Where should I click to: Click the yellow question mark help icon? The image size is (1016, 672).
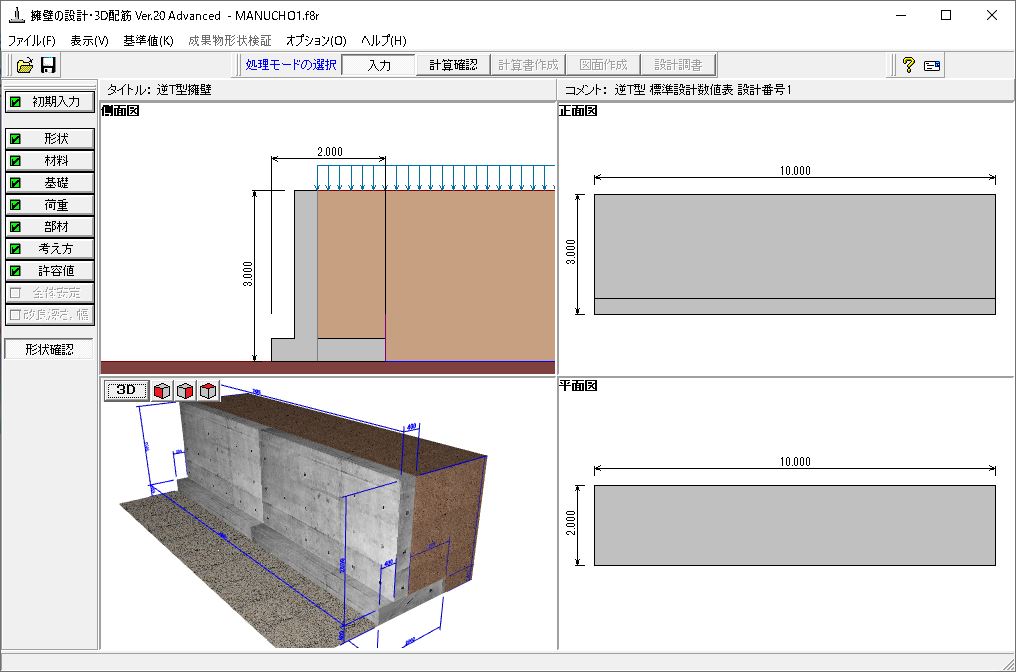[x=908, y=65]
